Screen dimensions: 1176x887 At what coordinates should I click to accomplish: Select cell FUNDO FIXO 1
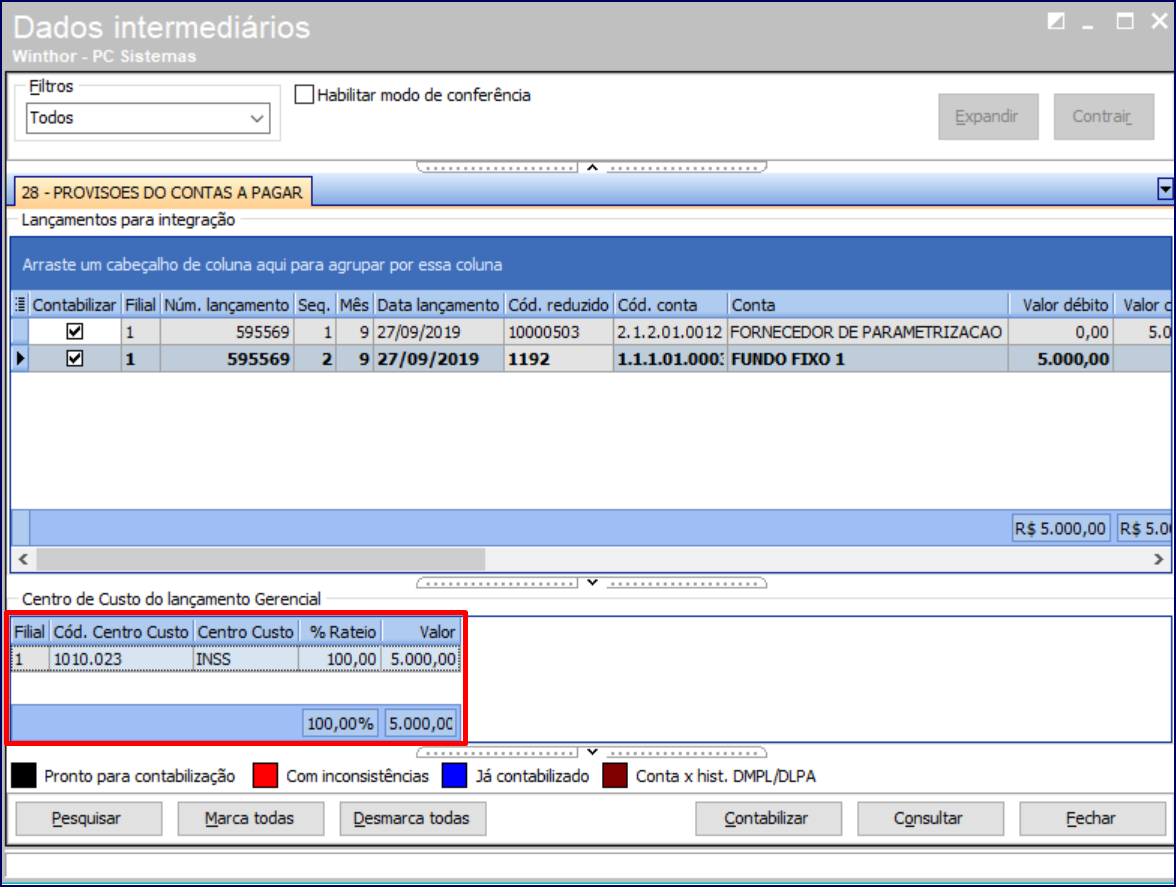coord(867,358)
